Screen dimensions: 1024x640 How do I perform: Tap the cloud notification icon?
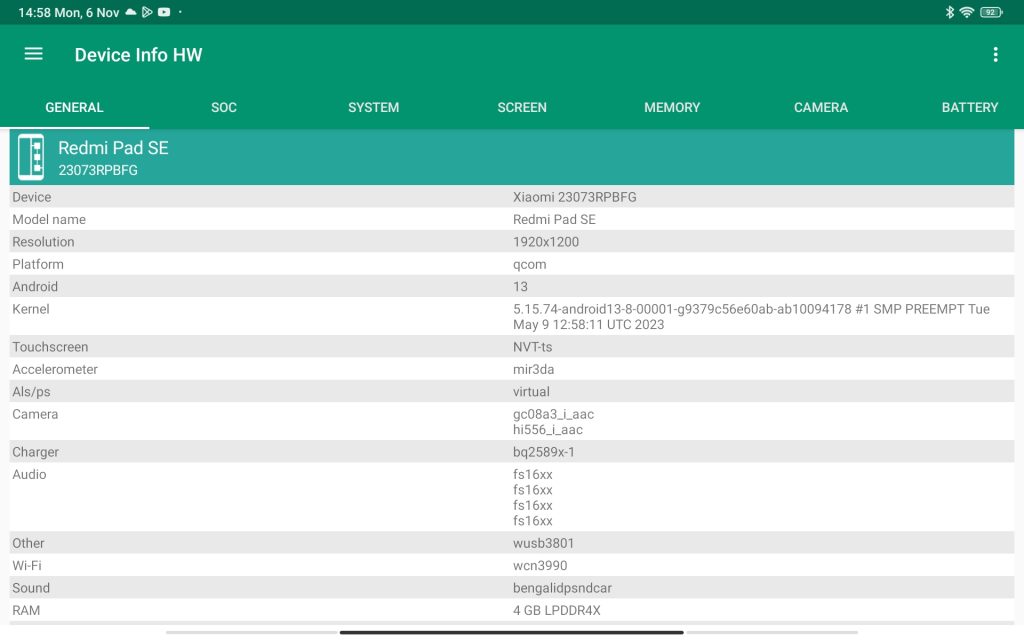pos(130,12)
